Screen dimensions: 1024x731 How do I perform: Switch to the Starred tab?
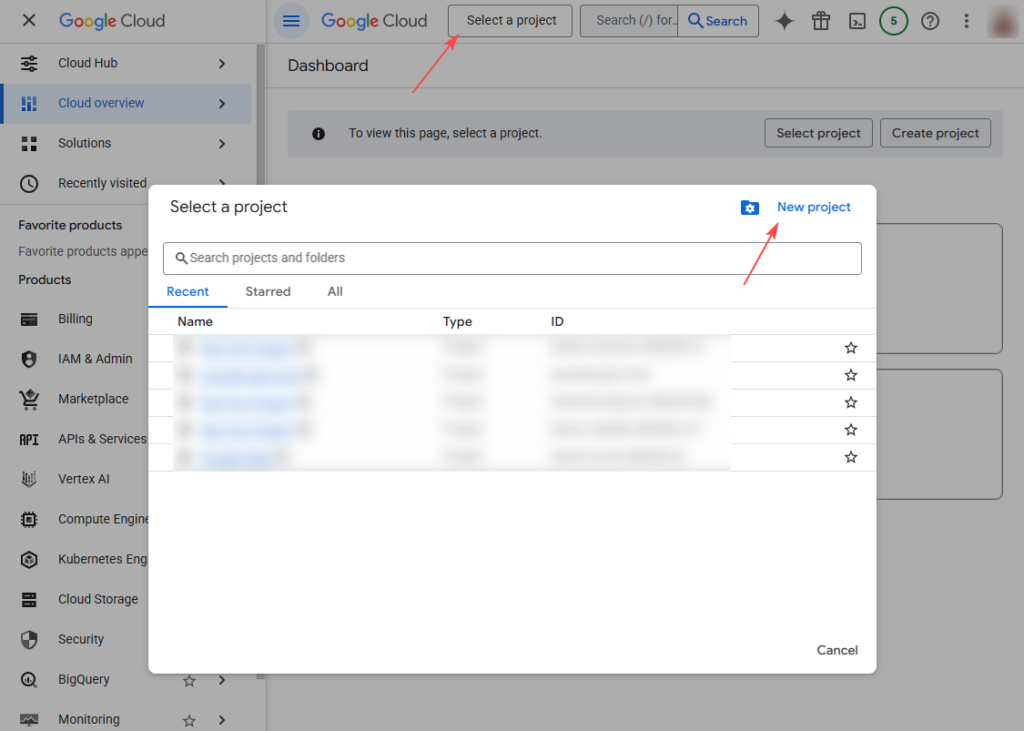coord(268,292)
